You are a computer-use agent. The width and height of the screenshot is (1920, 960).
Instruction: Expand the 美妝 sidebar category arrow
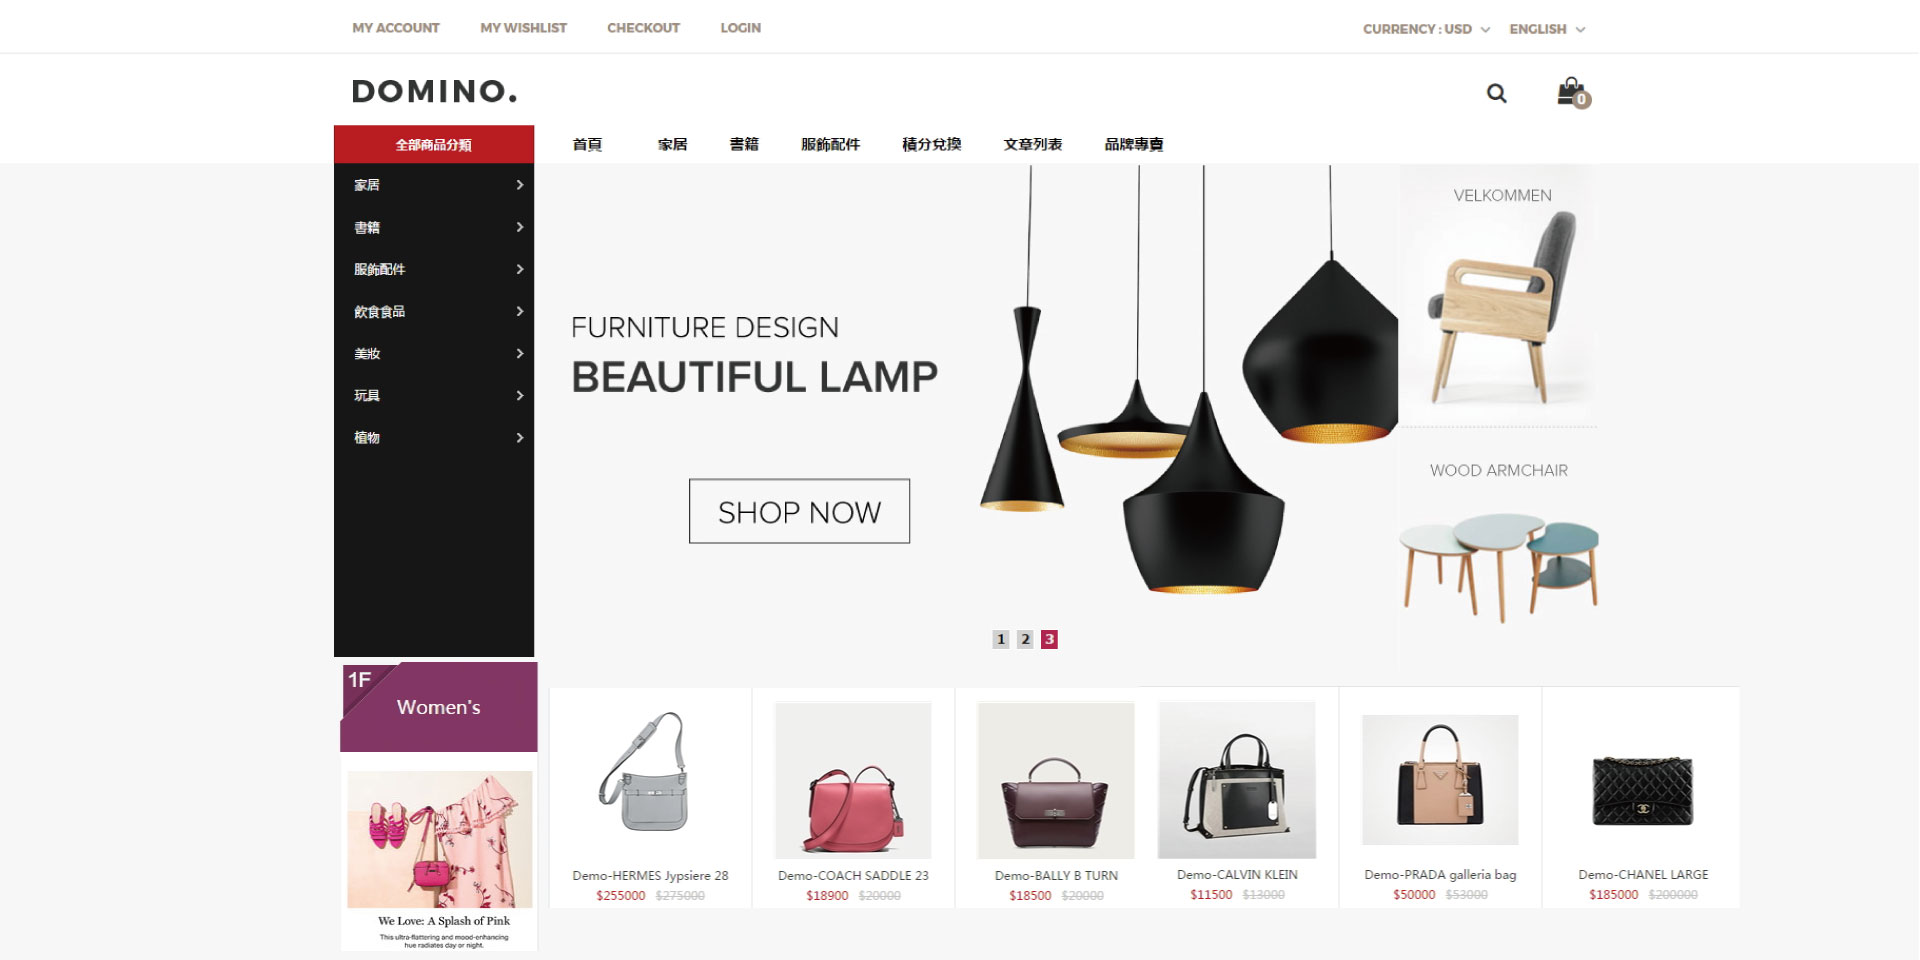(520, 353)
